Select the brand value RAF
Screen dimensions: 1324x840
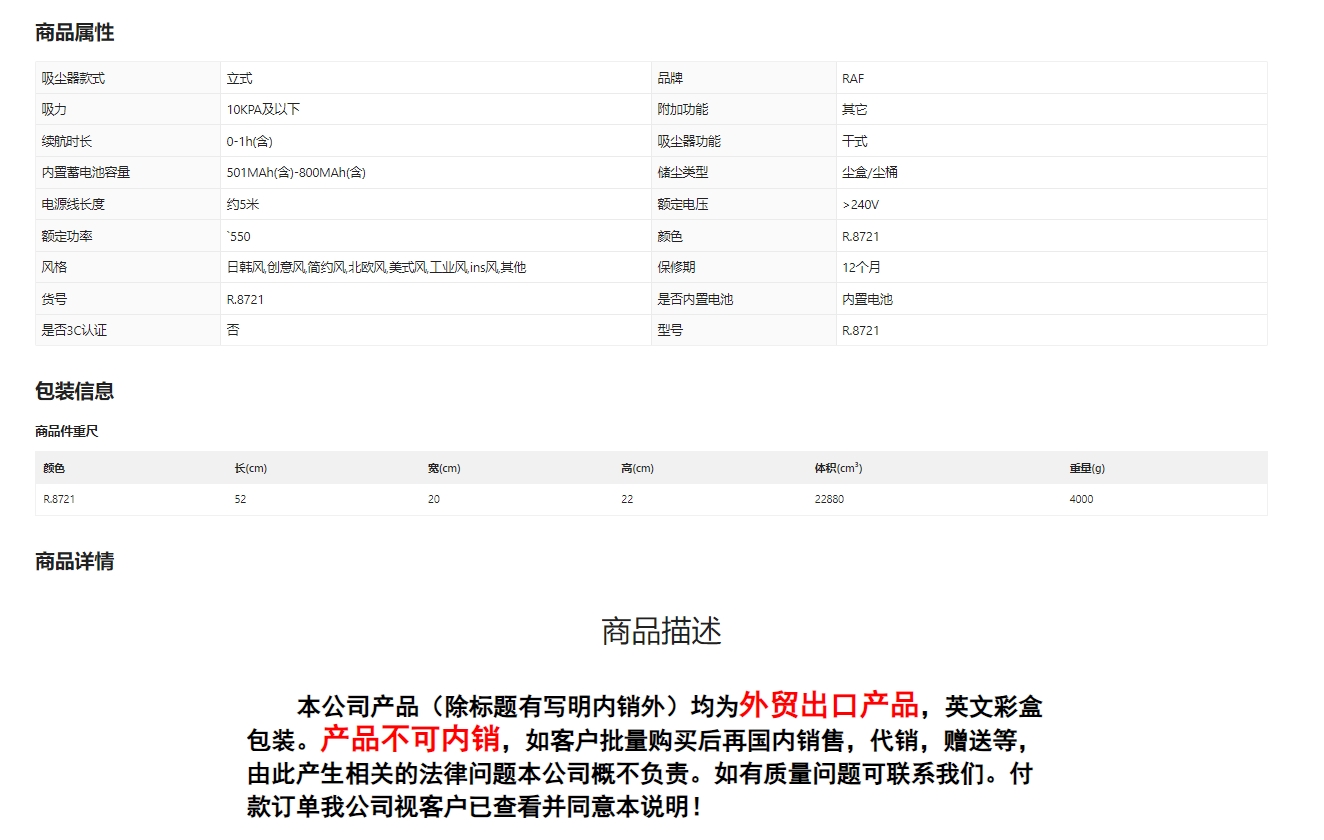click(853, 78)
